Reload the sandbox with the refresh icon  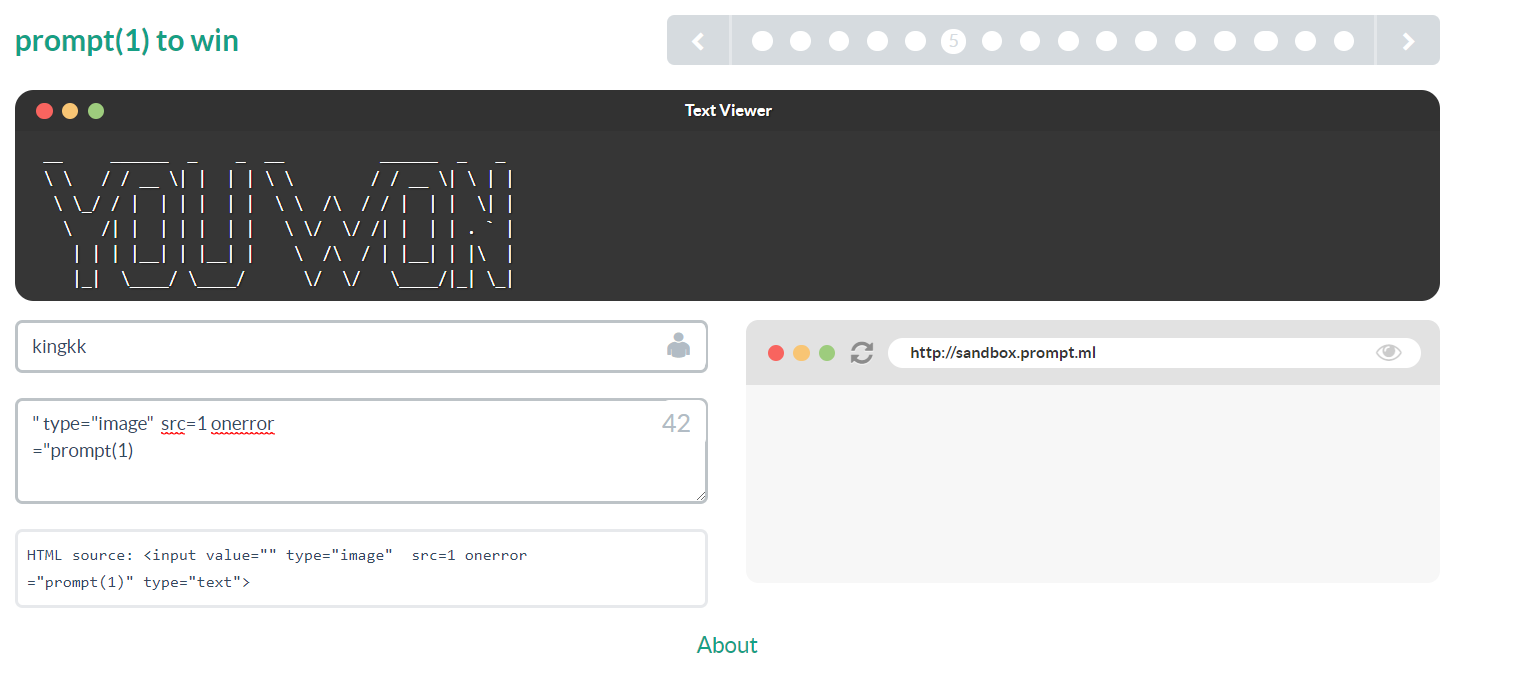pyautogui.click(x=862, y=353)
